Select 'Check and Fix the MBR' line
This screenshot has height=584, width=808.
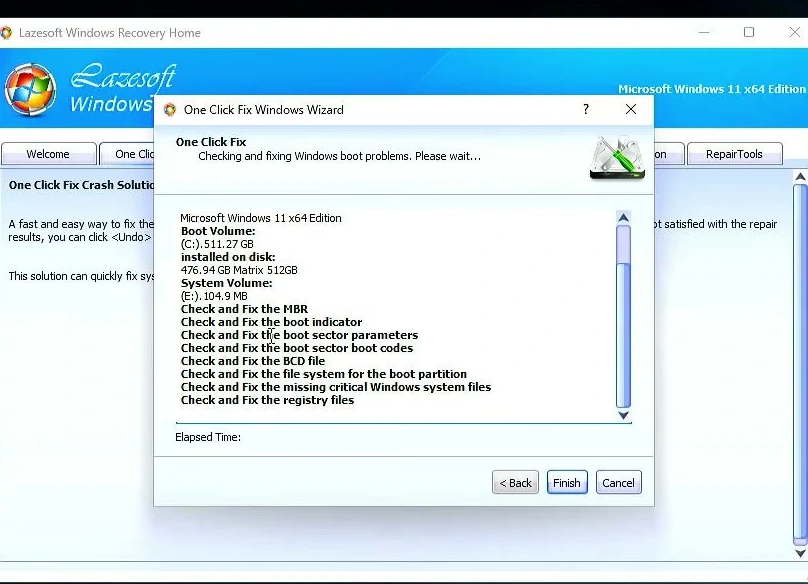point(244,309)
